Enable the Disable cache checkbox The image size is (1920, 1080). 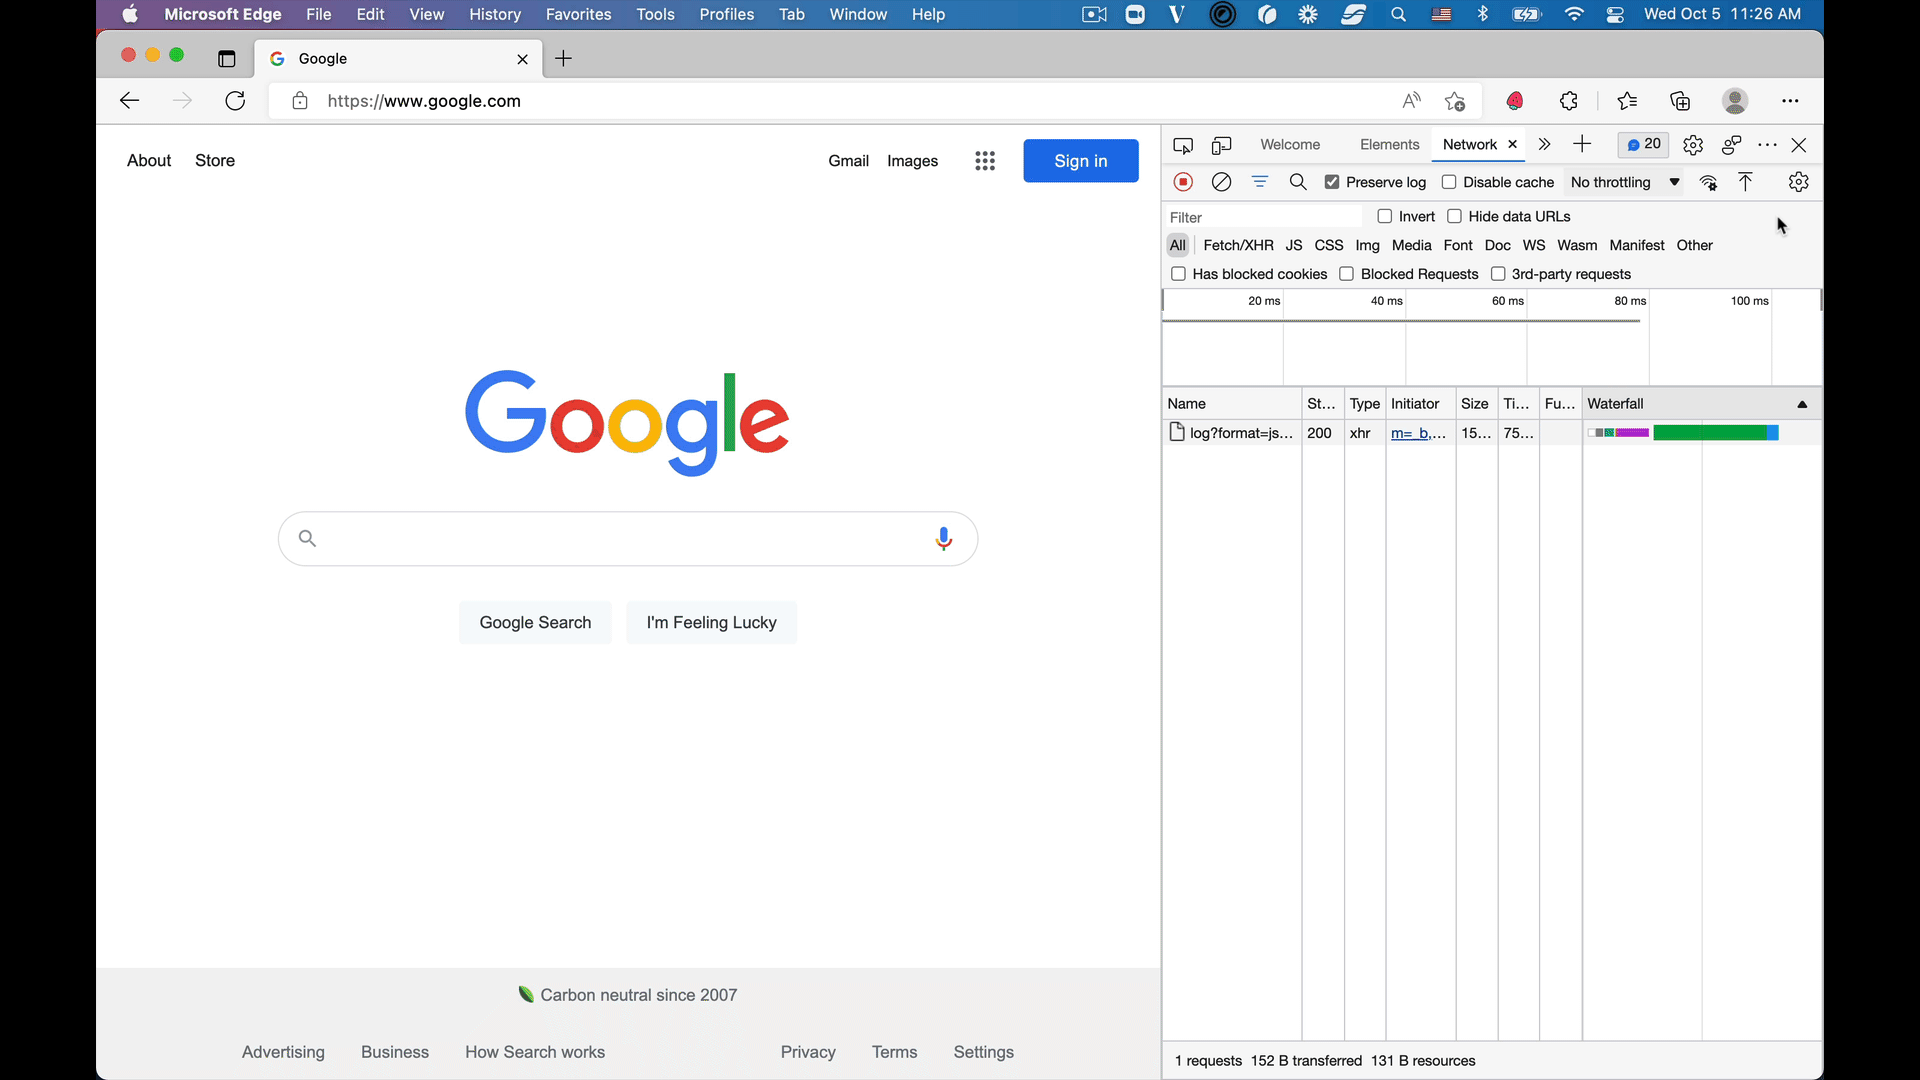(1451, 182)
